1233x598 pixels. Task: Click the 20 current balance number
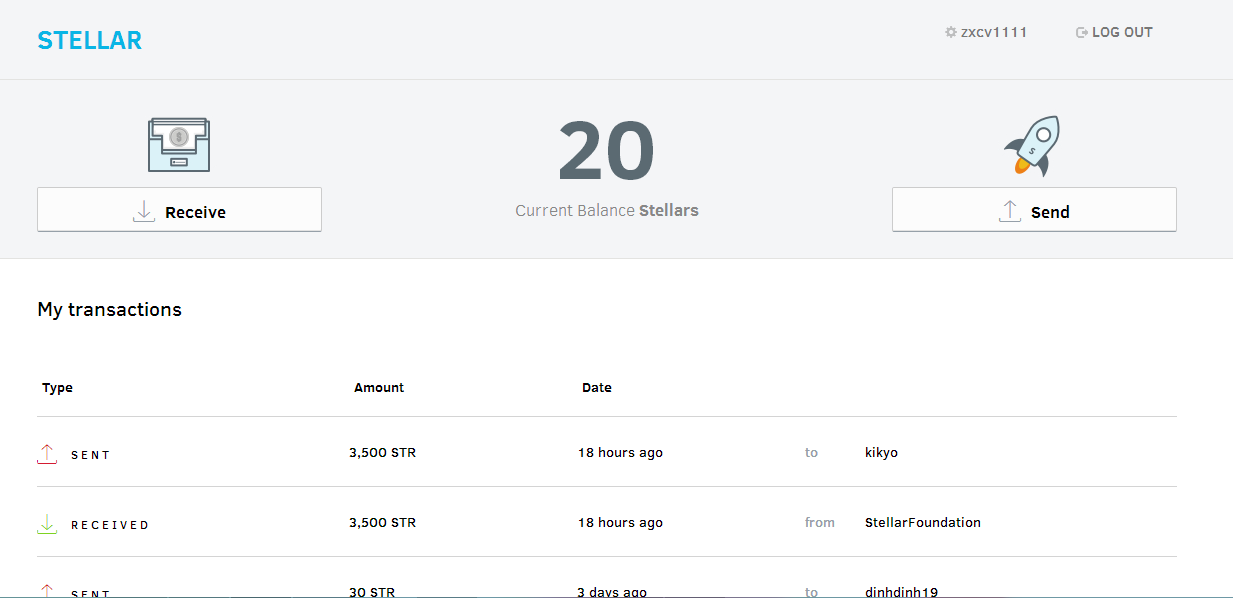606,153
